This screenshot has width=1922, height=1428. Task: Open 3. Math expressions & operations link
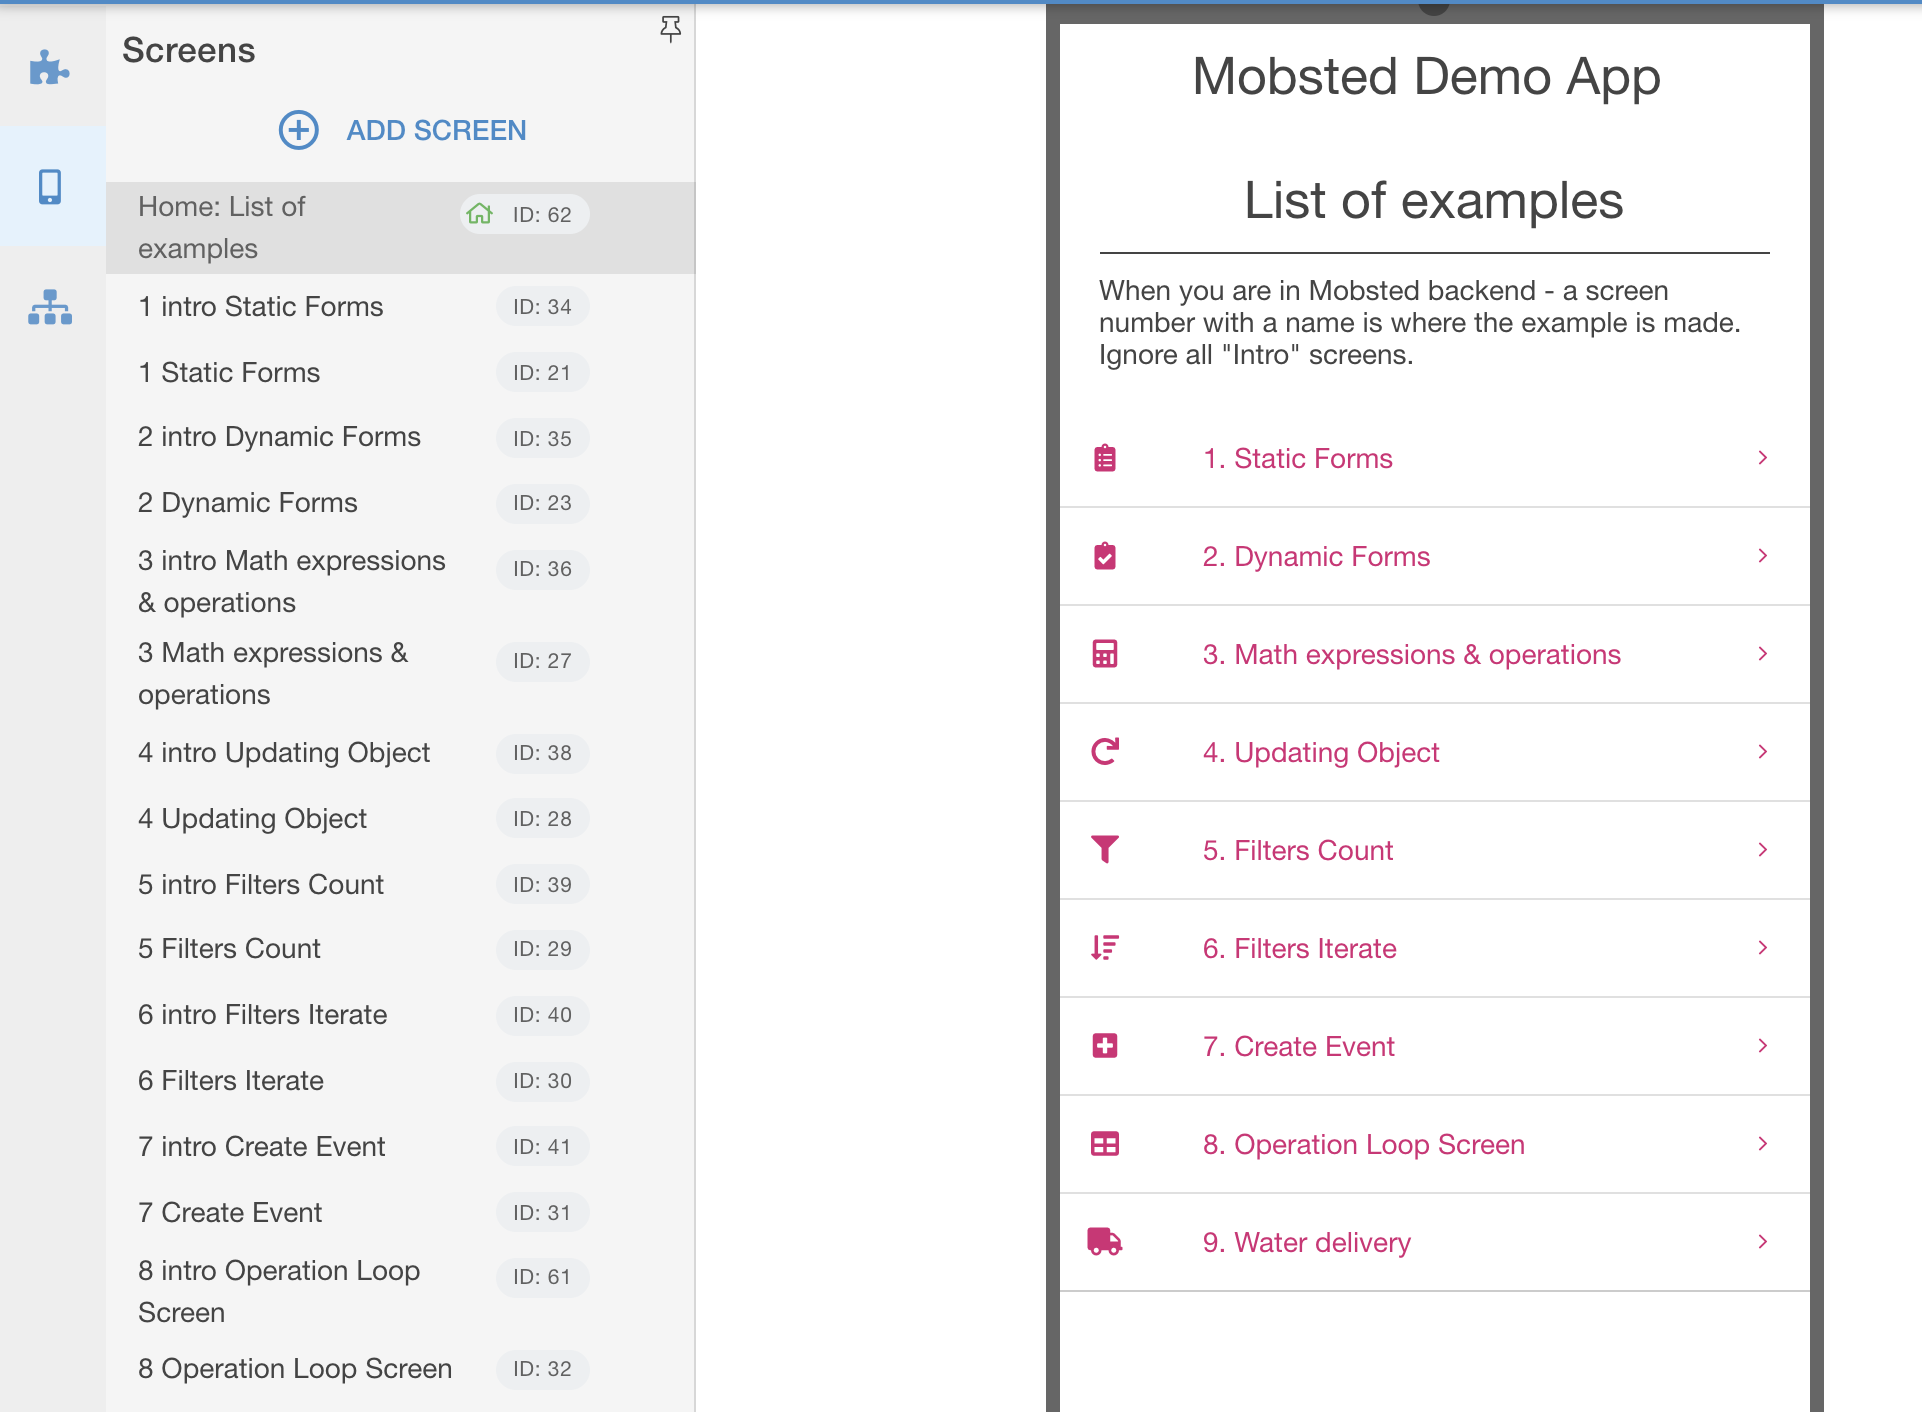click(1411, 654)
